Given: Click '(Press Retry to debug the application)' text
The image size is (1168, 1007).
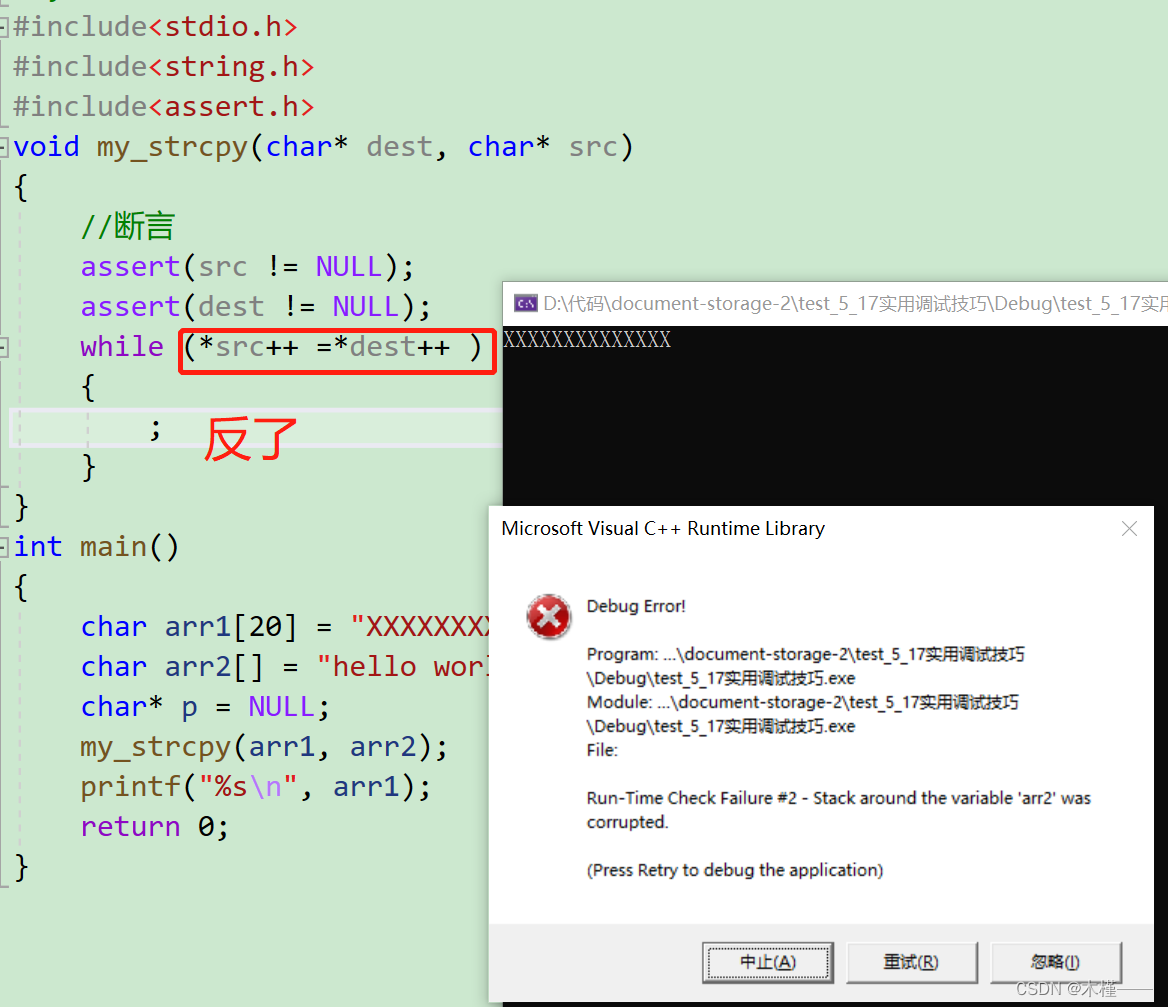Looking at the screenshot, I should pos(735,871).
